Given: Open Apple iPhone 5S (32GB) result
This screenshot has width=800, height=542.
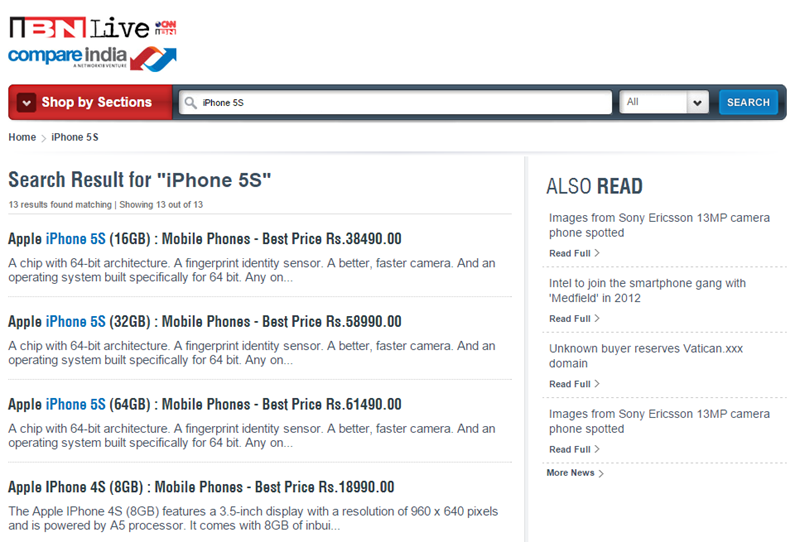Looking at the screenshot, I should pos(205,322).
